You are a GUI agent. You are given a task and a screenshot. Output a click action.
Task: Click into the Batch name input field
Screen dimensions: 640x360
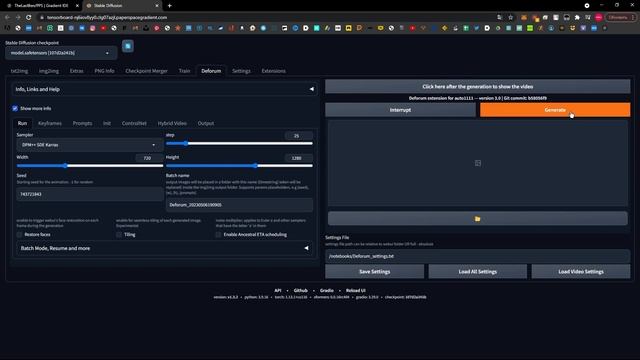tap(239, 205)
